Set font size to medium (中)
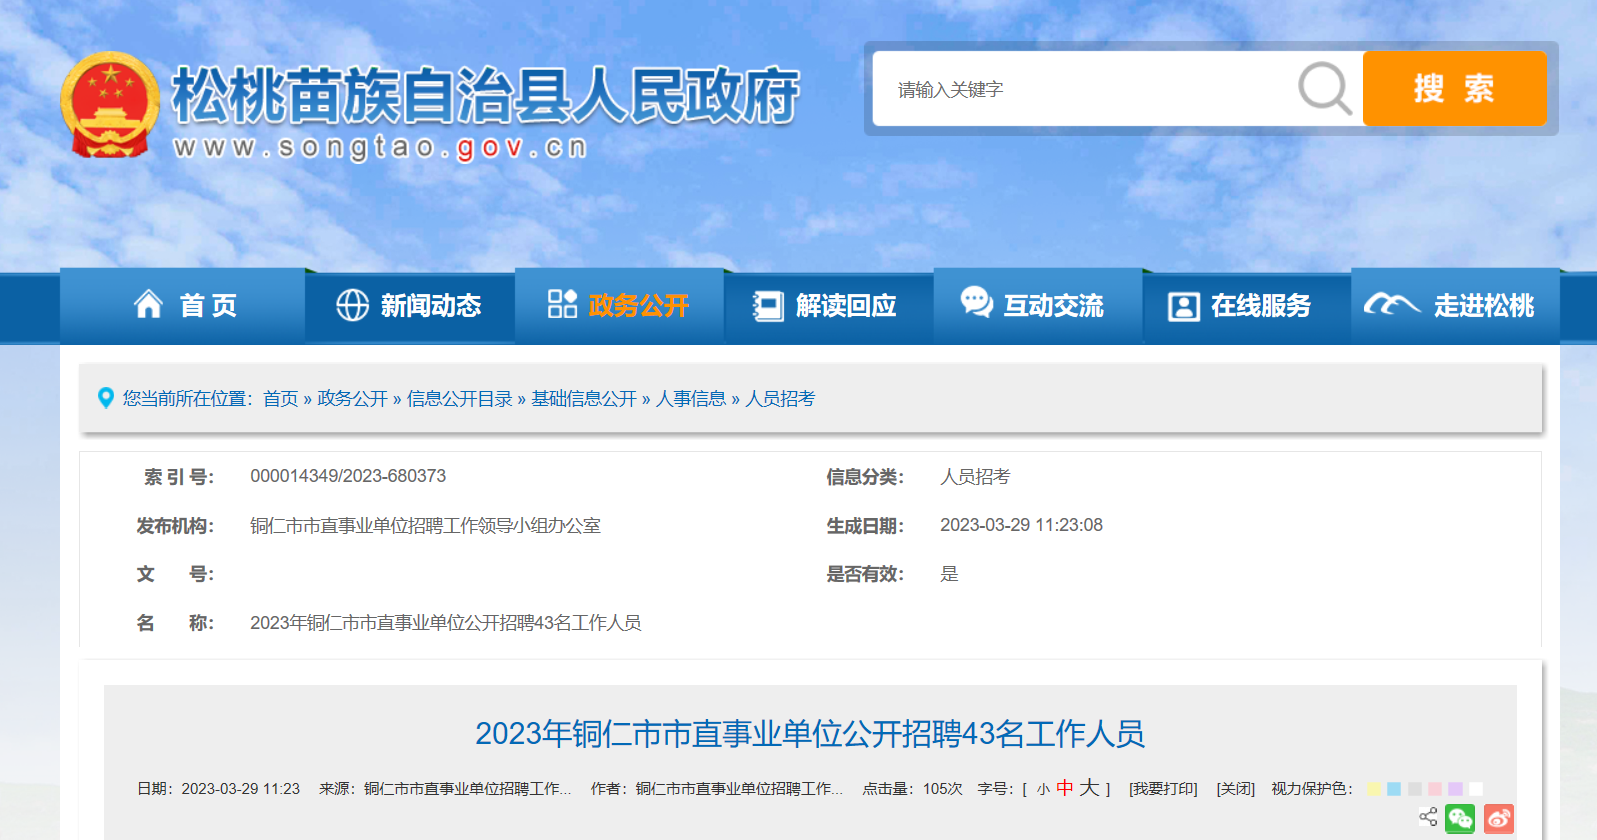The width and height of the screenshot is (1597, 840). 1064,789
